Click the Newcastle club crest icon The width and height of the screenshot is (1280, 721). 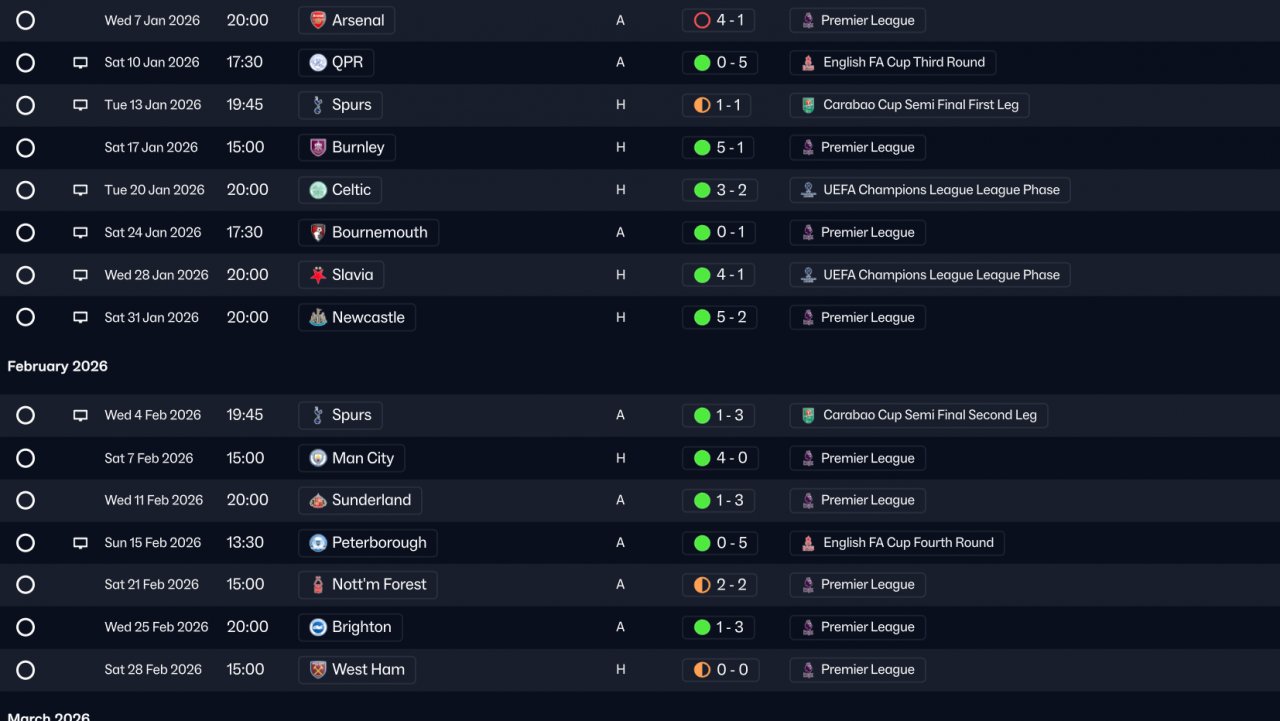(318, 318)
